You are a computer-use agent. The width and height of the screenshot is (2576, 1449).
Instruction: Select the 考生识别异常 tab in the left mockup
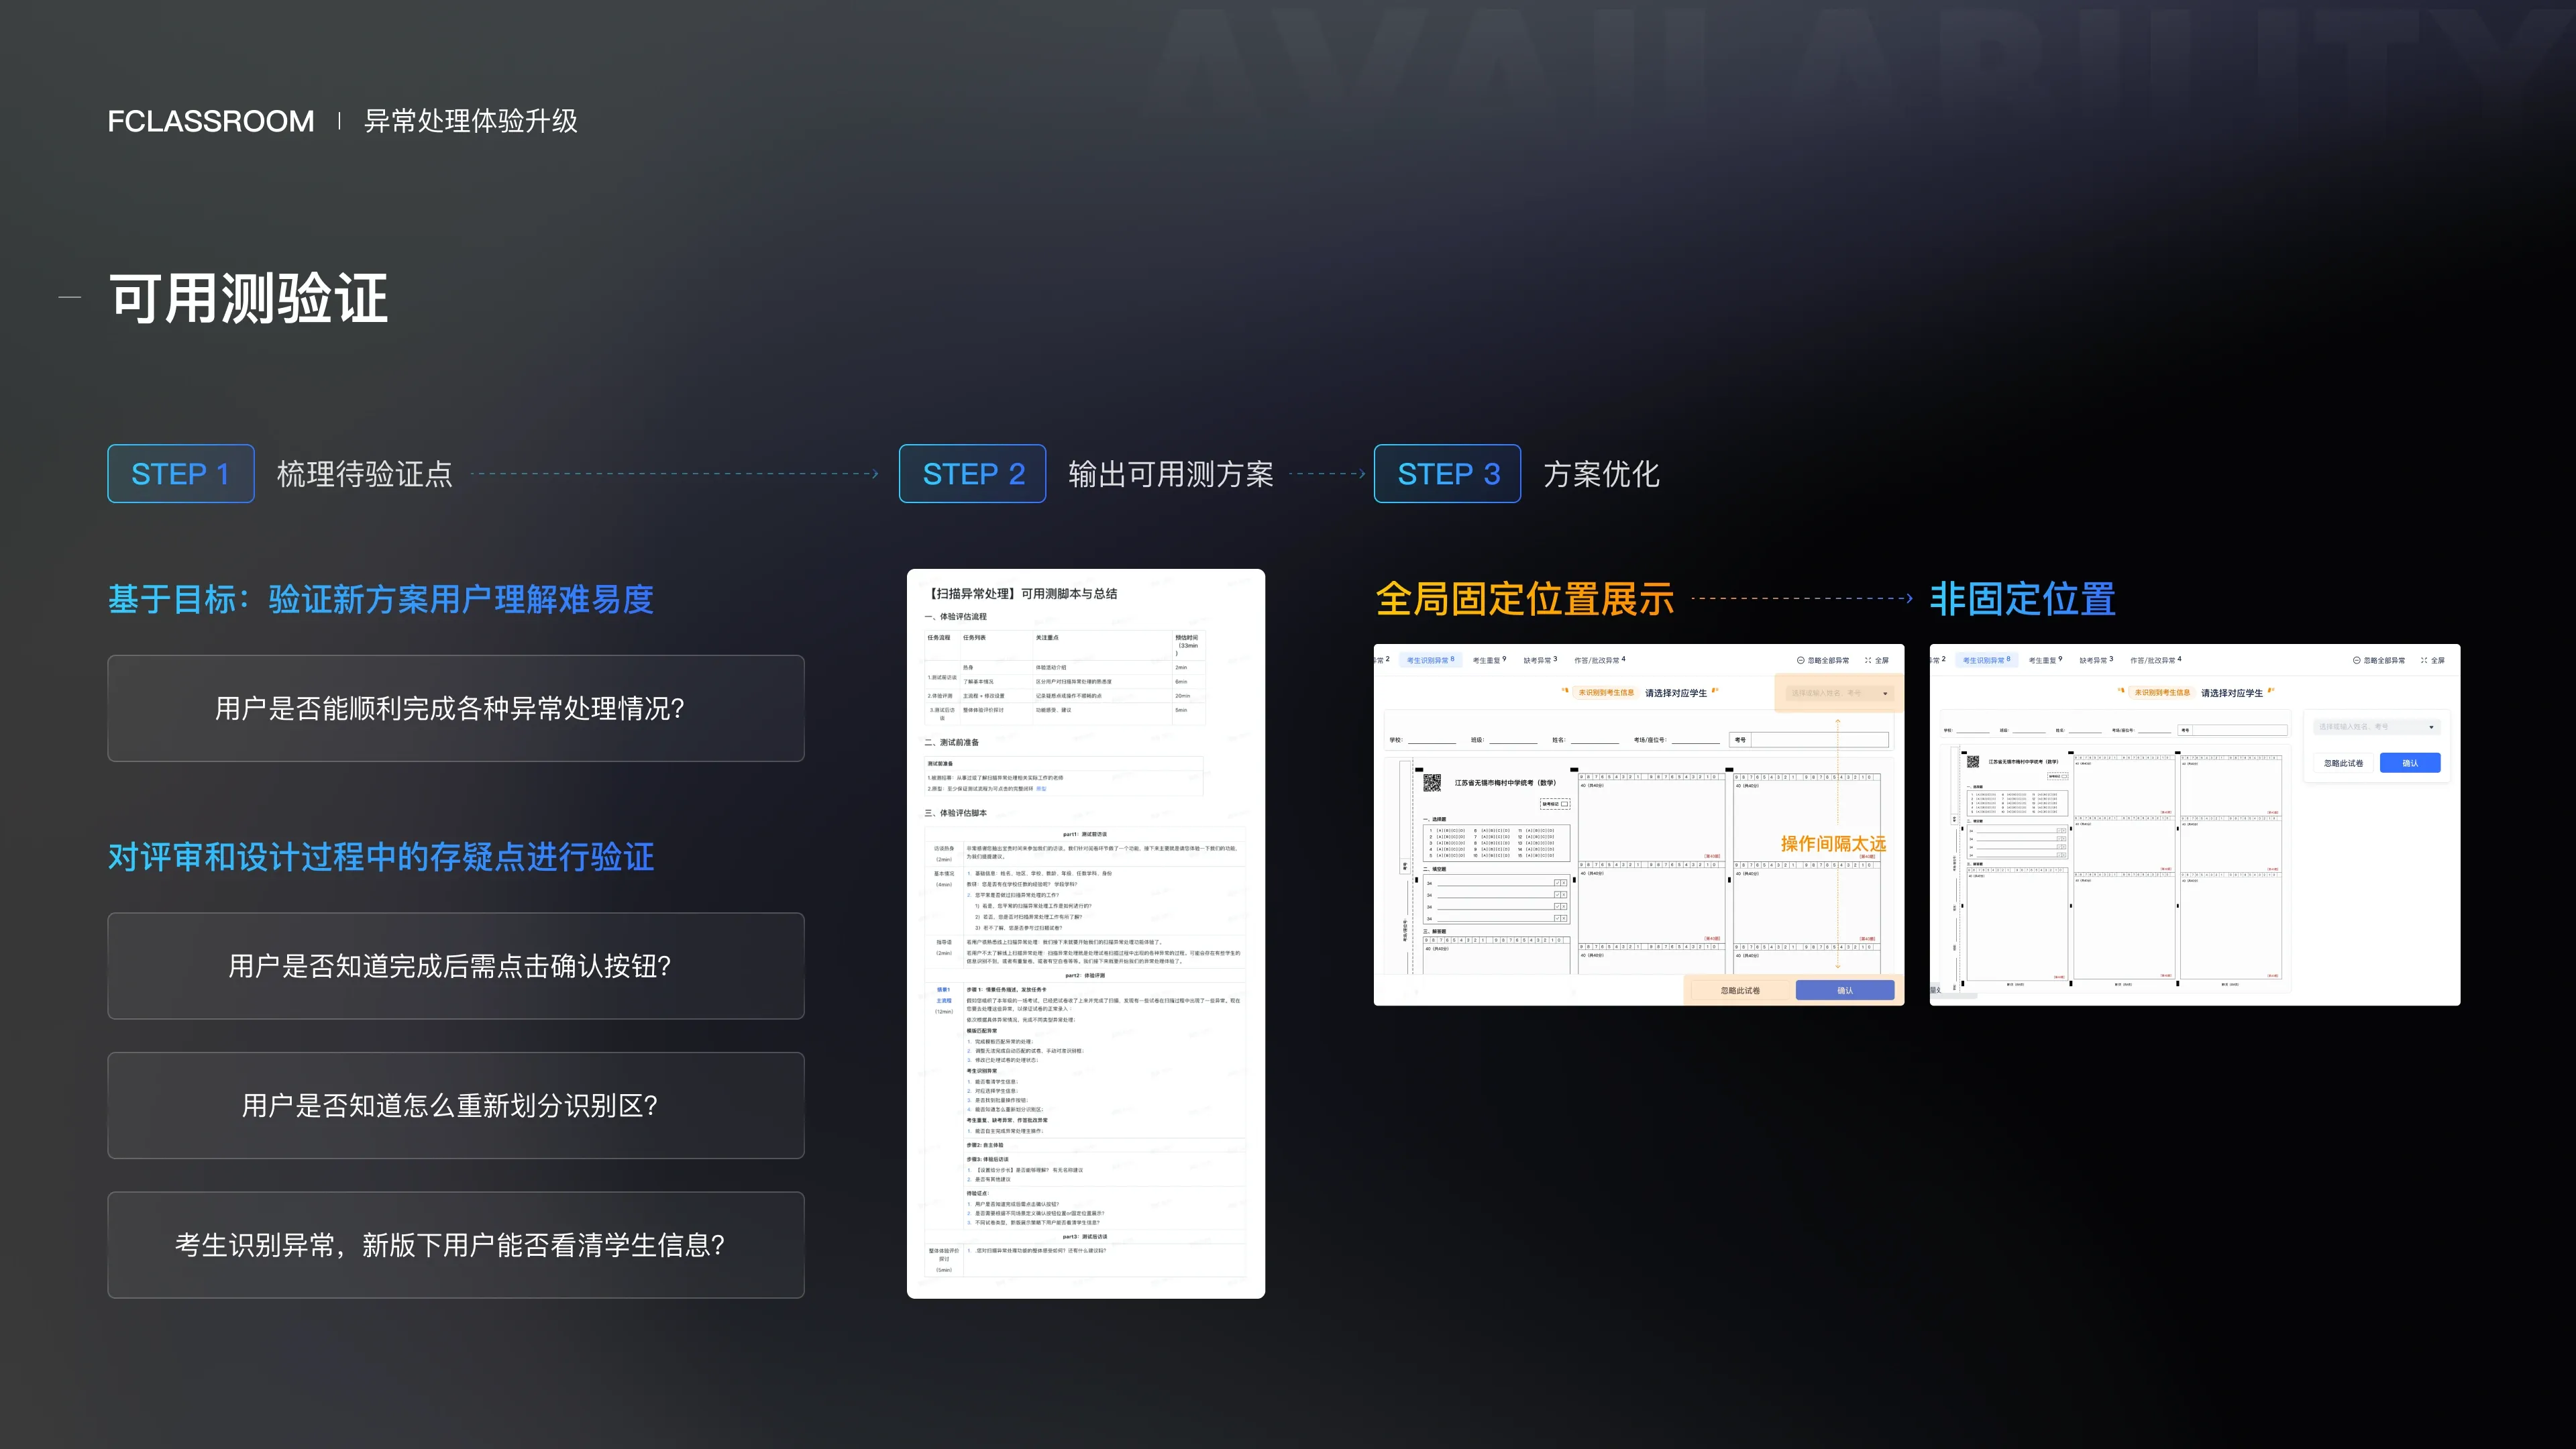click(x=1430, y=660)
